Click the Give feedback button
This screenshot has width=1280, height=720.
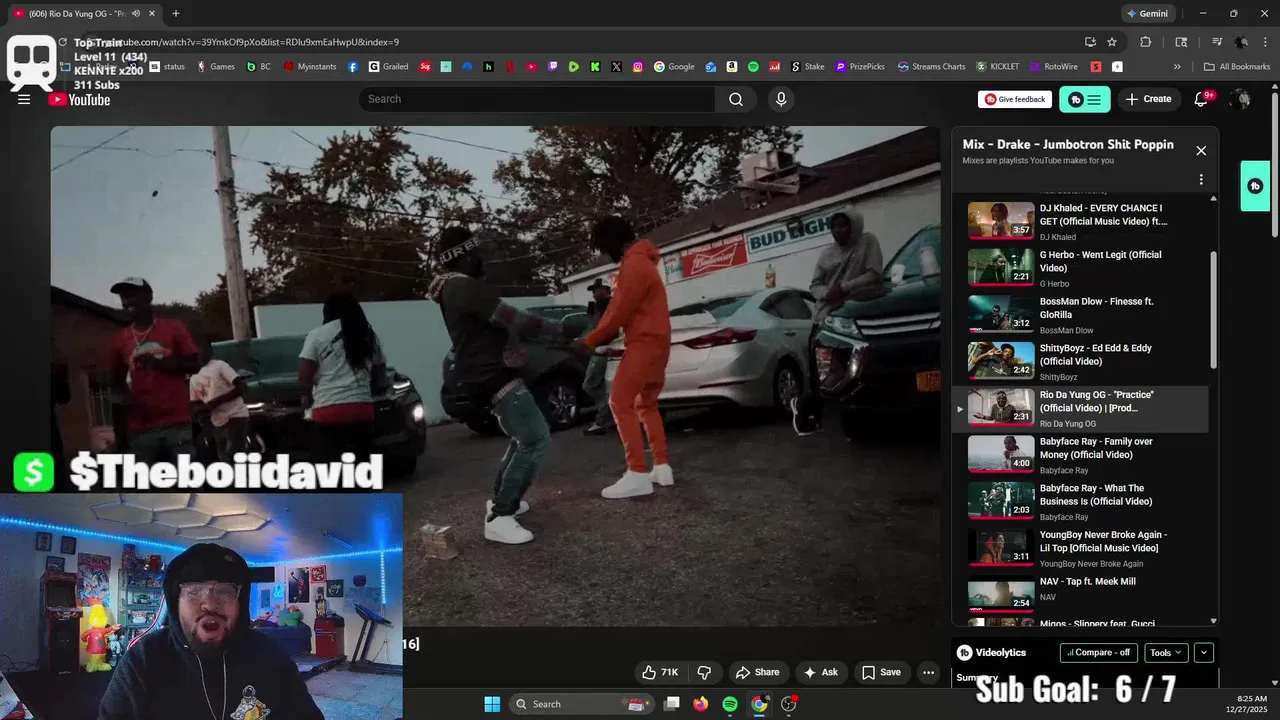[x=1014, y=99]
